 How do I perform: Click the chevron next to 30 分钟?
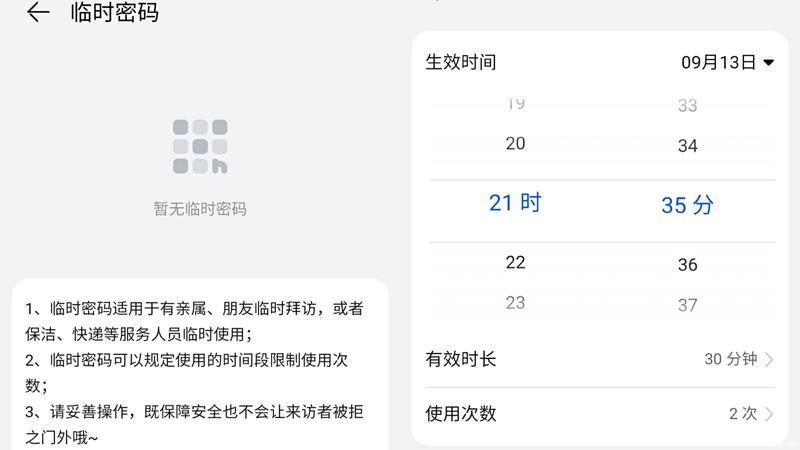point(769,359)
